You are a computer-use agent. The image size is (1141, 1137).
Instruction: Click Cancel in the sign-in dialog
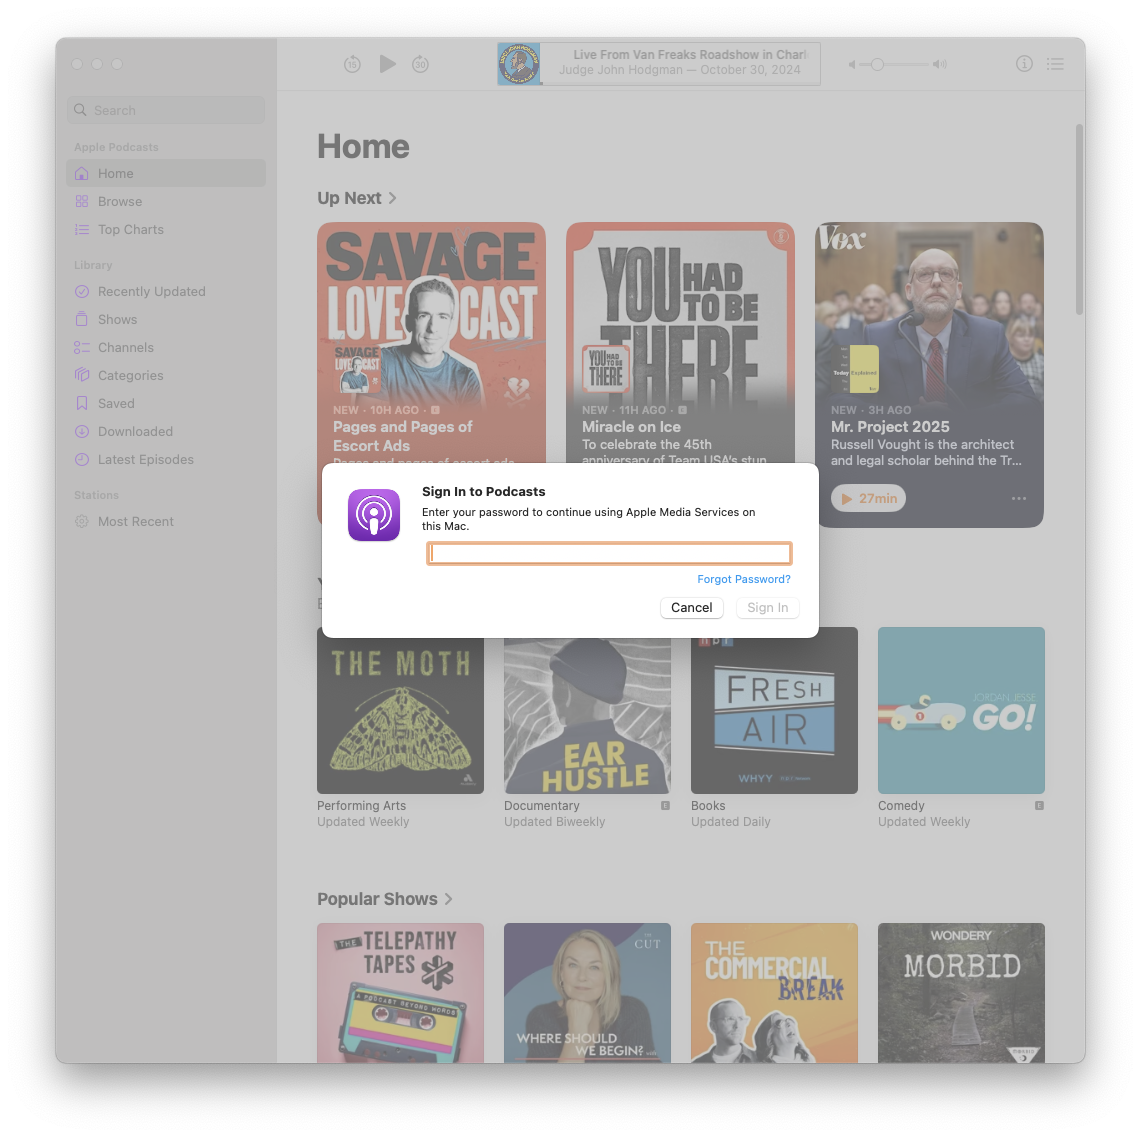point(691,607)
